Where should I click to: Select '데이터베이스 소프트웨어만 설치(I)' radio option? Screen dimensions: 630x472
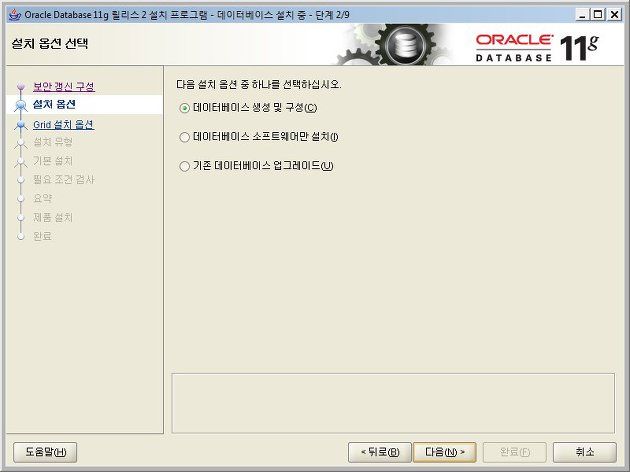tap(258, 137)
